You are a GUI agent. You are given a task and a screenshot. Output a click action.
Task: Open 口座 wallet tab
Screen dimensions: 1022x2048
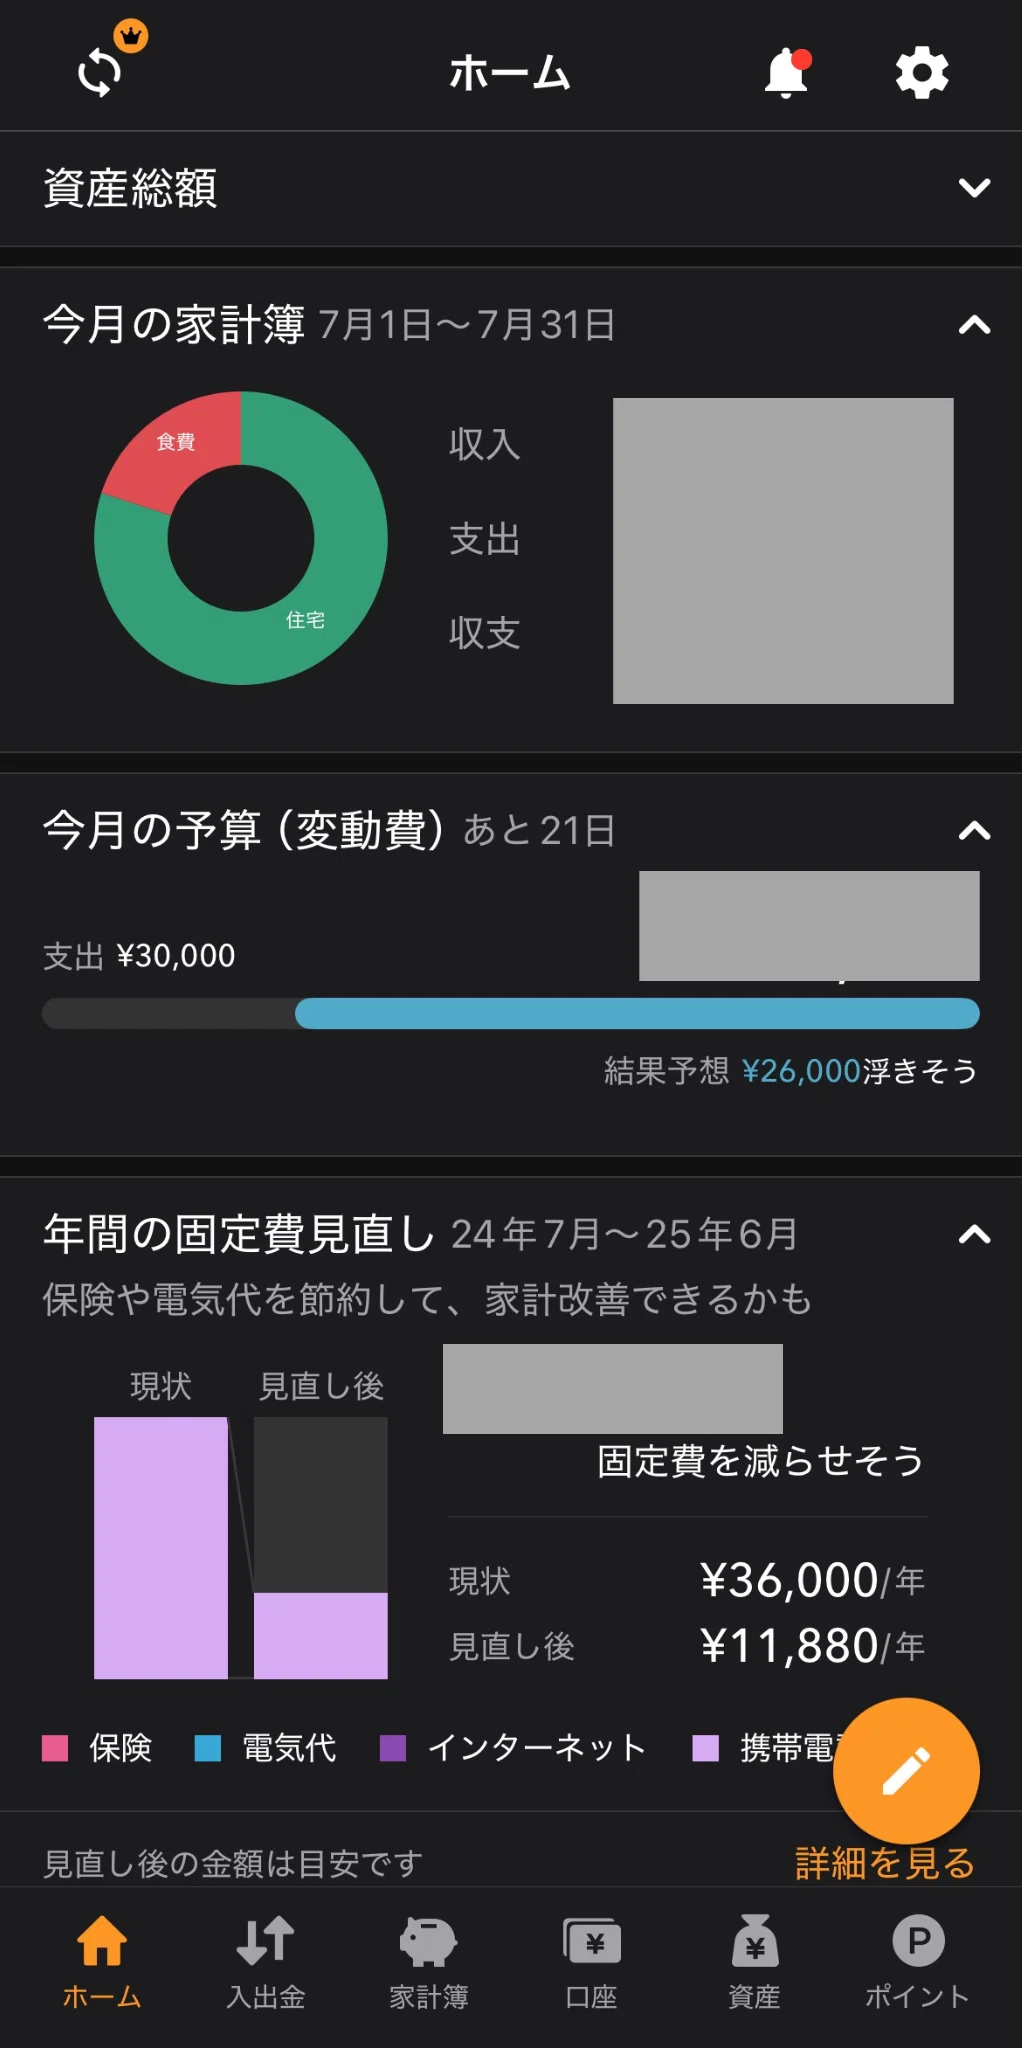tap(592, 1962)
